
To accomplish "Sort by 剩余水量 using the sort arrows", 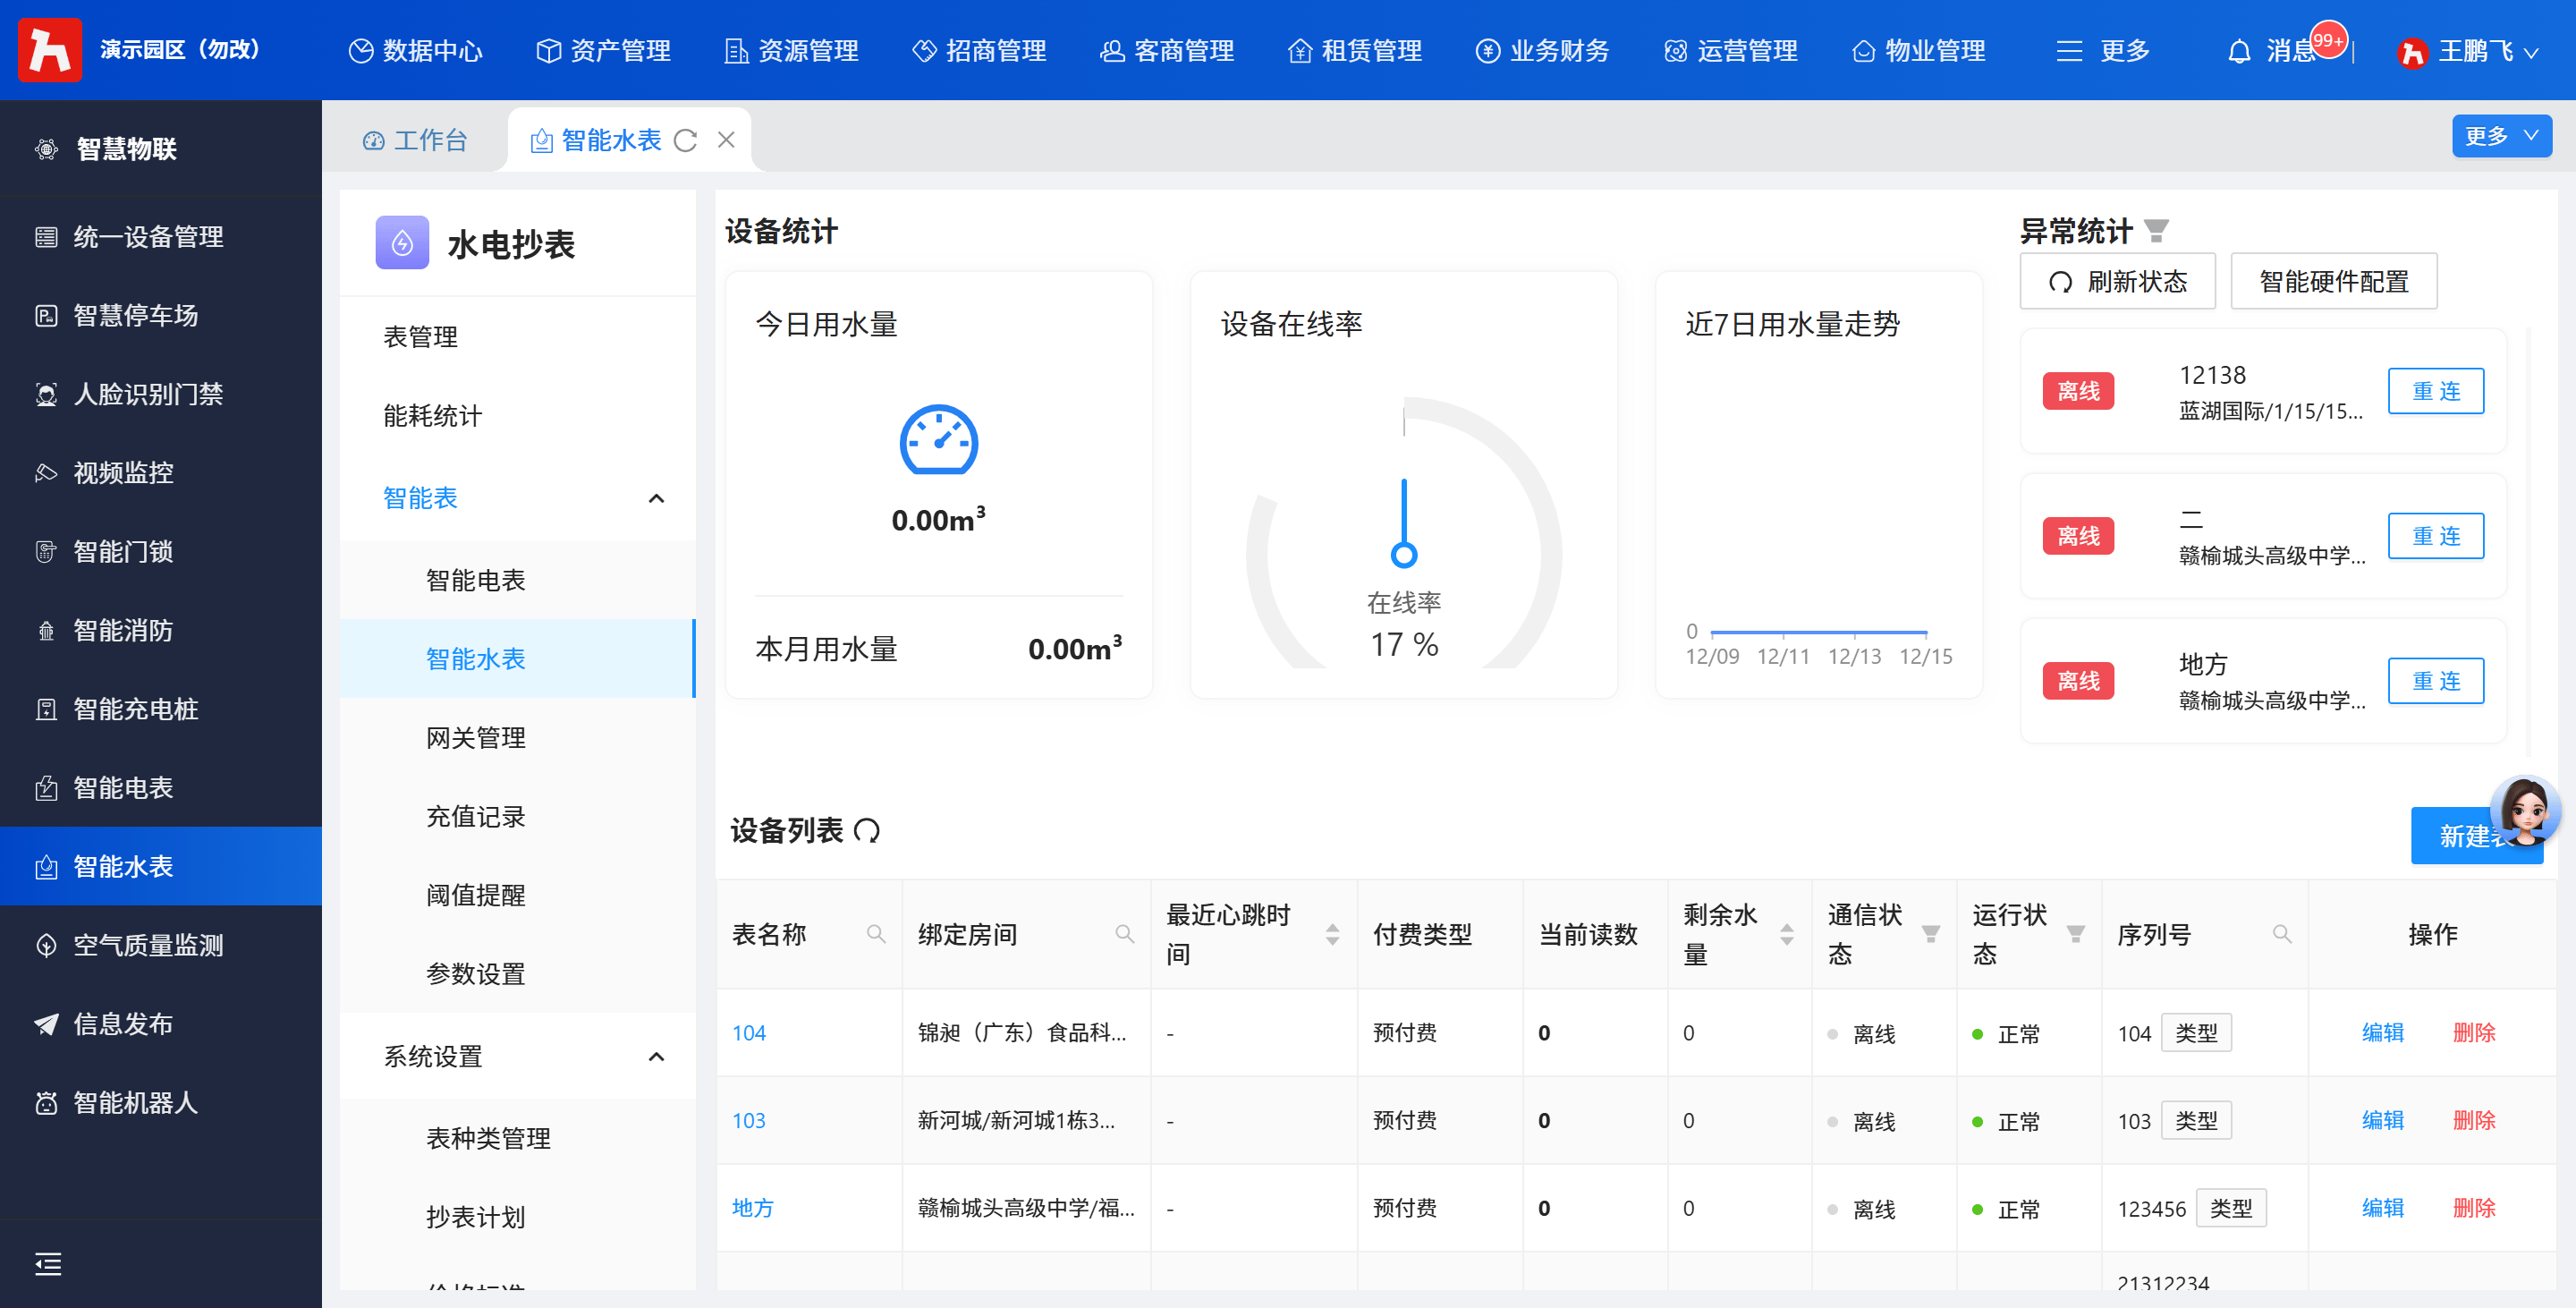I will pyautogui.click(x=1787, y=934).
